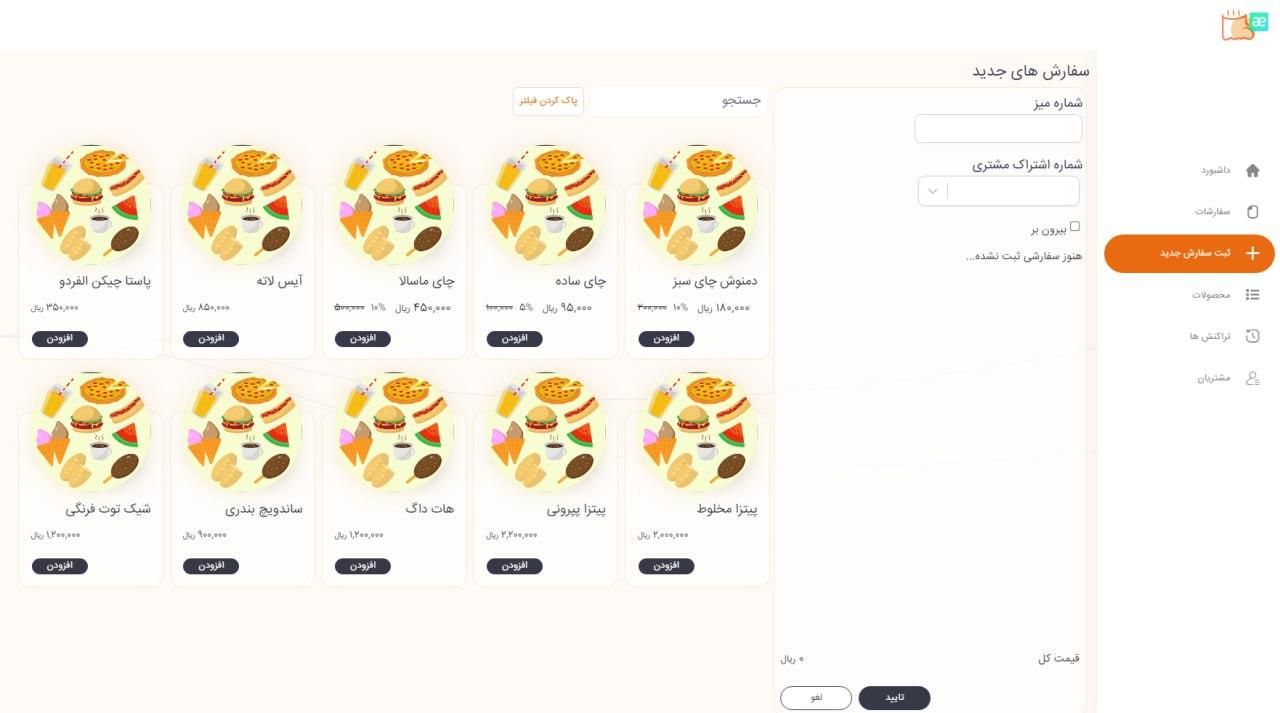Open products list icon in sidebar
This screenshot has width=1280, height=713.
[1252, 295]
